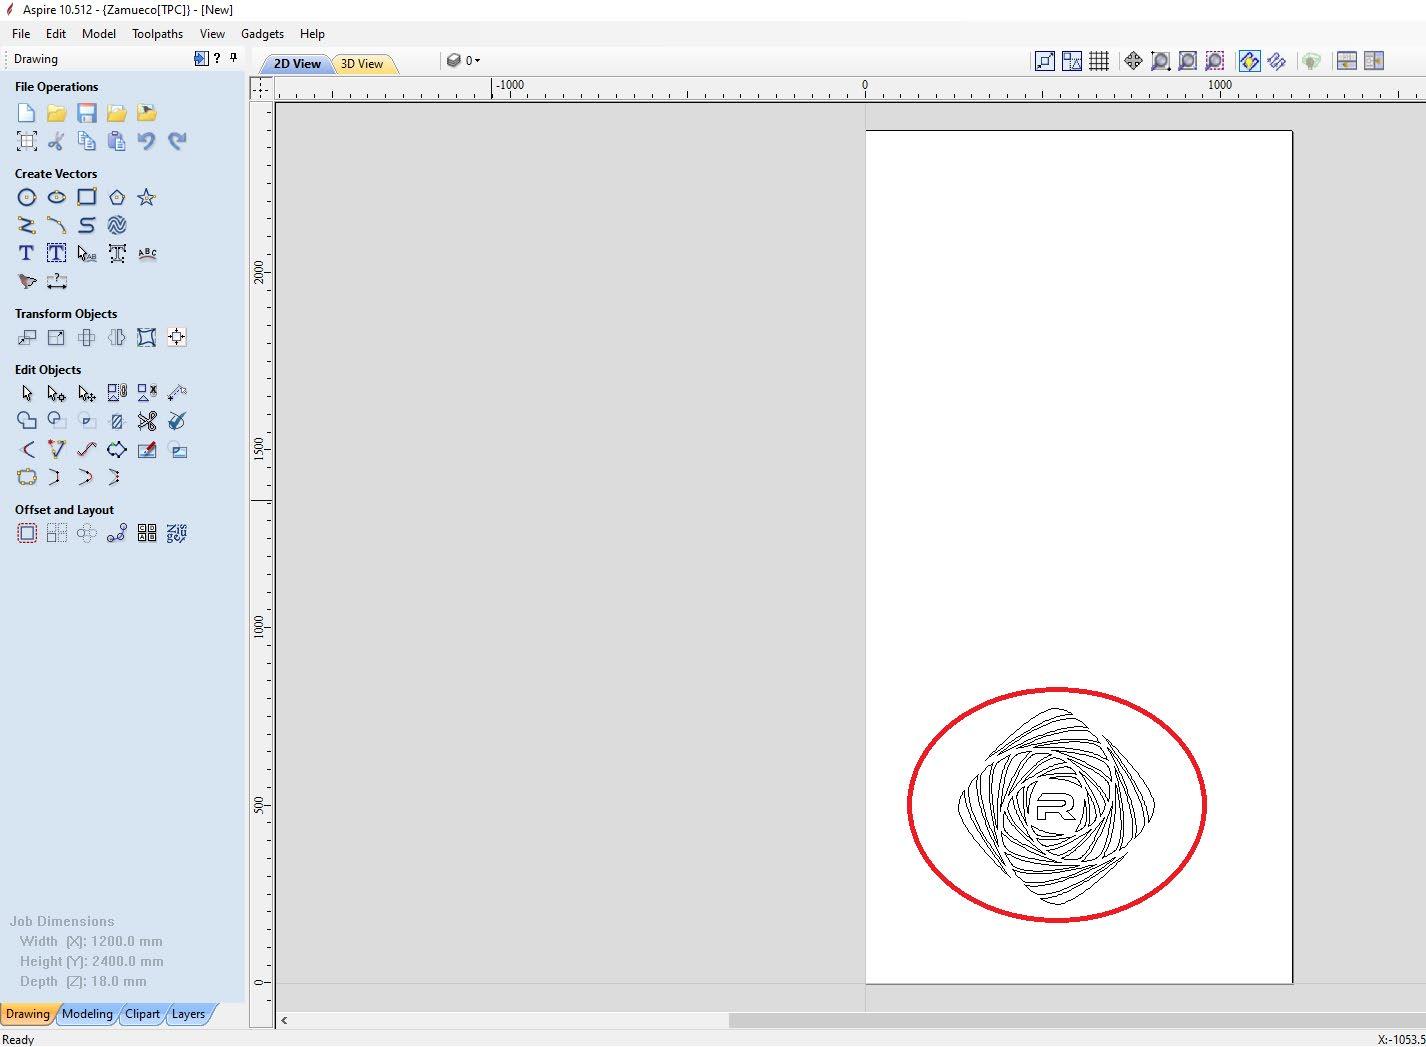Open the Create Fillets tool

click(27, 449)
